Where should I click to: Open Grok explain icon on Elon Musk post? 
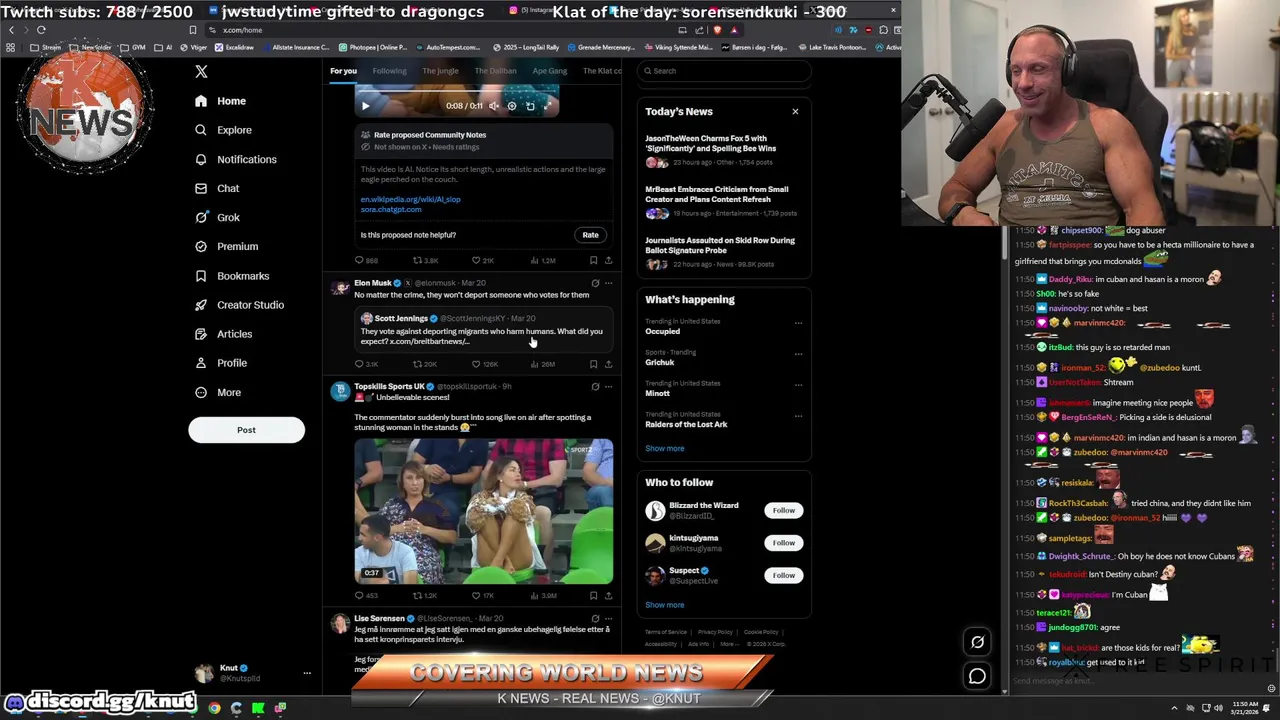tap(595, 283)
